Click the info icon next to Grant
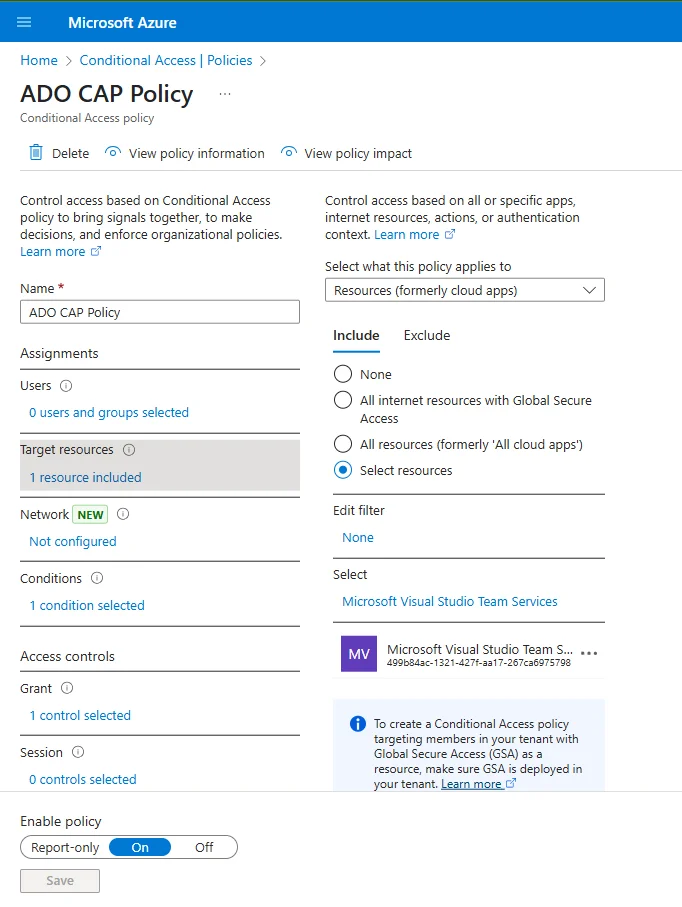 [67, 688]
